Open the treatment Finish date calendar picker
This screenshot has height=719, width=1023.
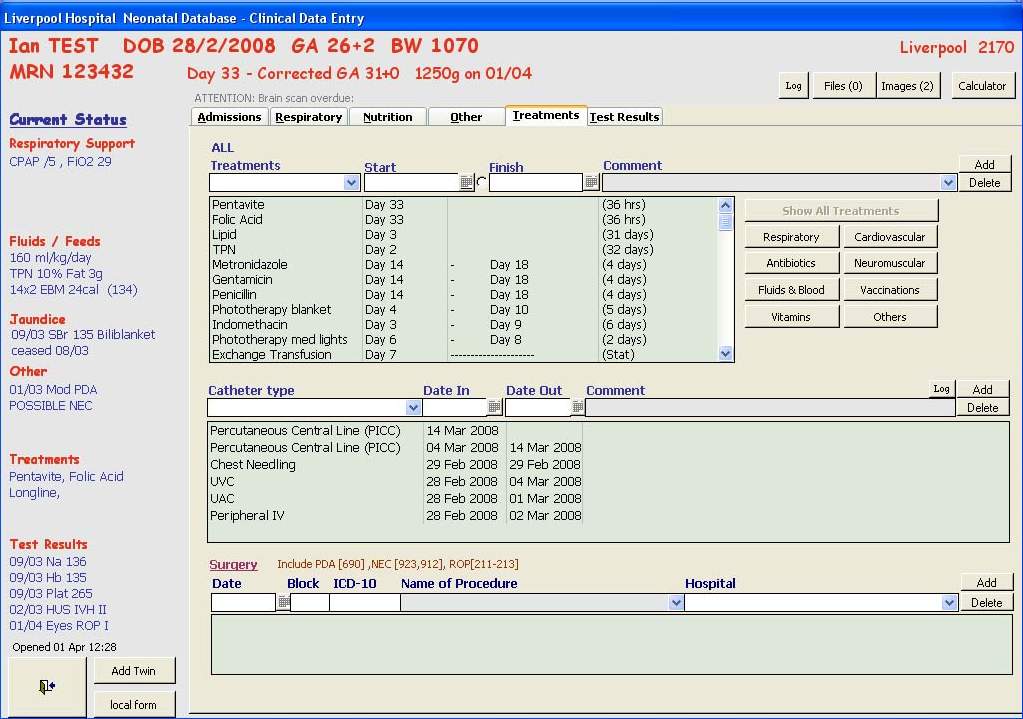(x=591, y=183)
